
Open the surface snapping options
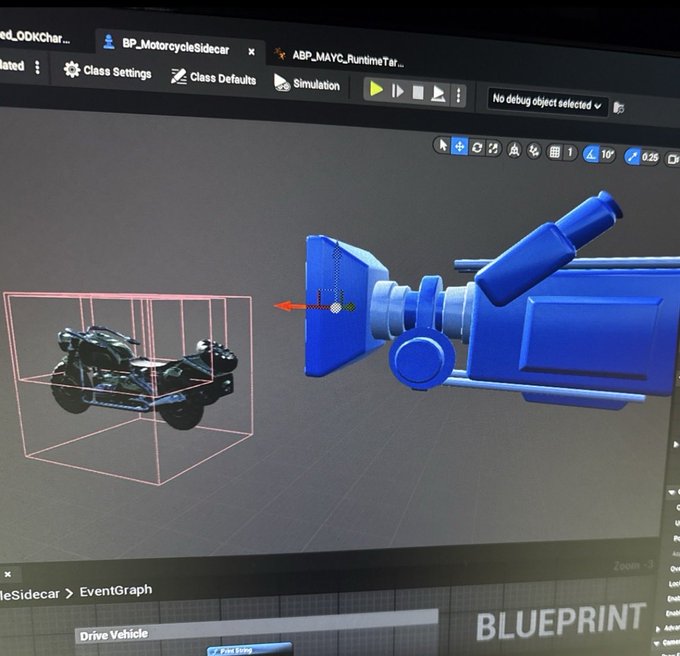click(534, 151)
